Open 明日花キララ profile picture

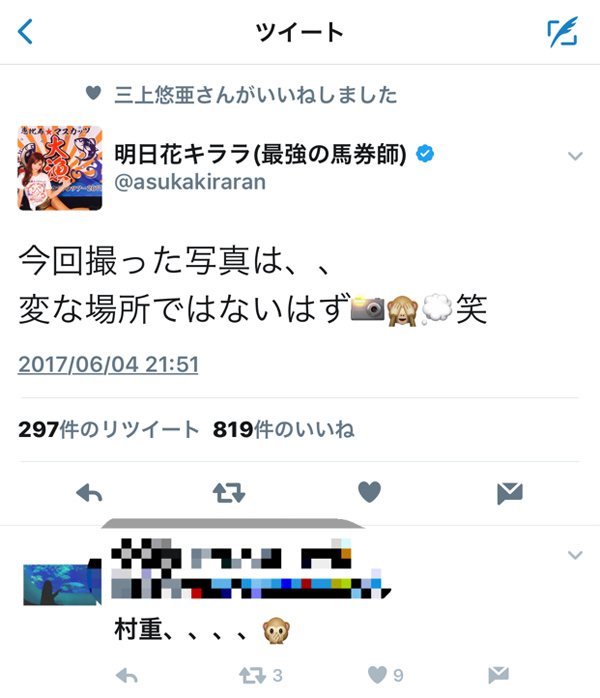coord(60,168)
